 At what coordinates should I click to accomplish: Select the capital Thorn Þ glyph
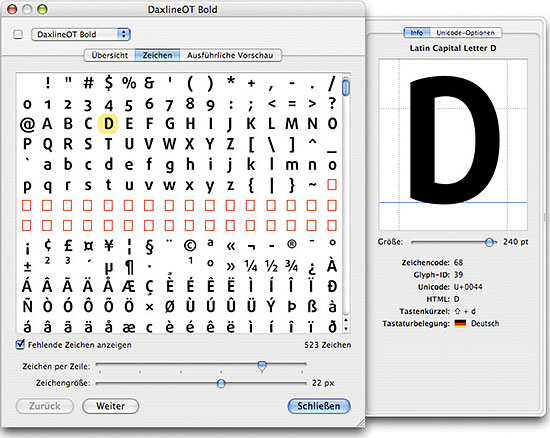[291, 306]
